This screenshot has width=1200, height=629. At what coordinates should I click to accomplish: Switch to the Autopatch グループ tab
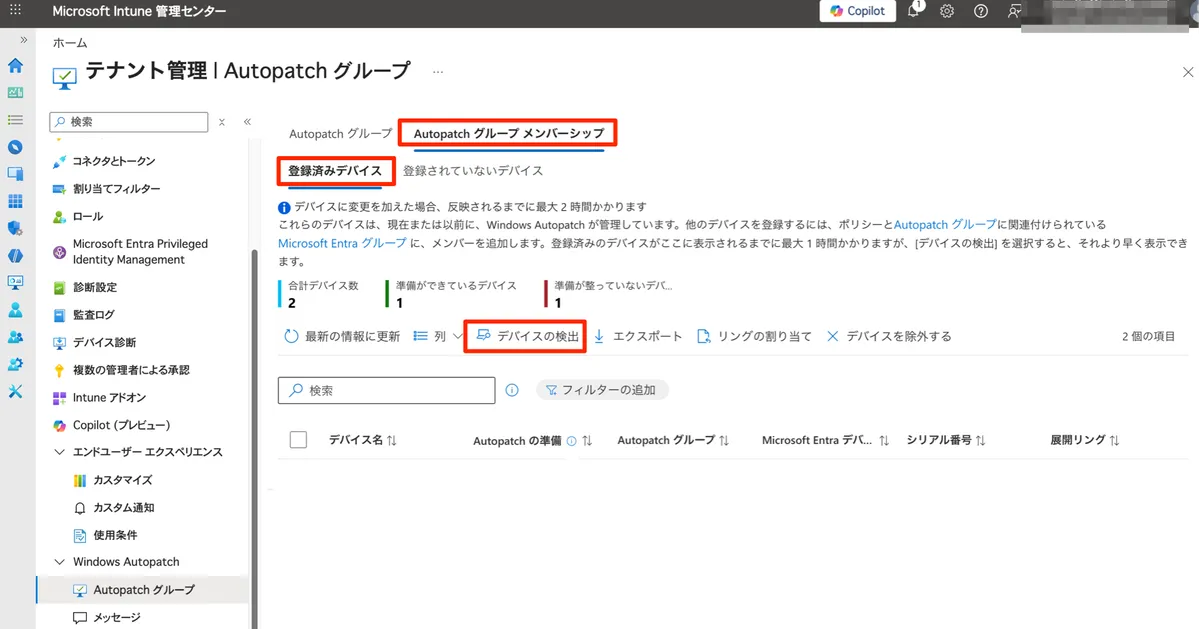coord(340,134)
